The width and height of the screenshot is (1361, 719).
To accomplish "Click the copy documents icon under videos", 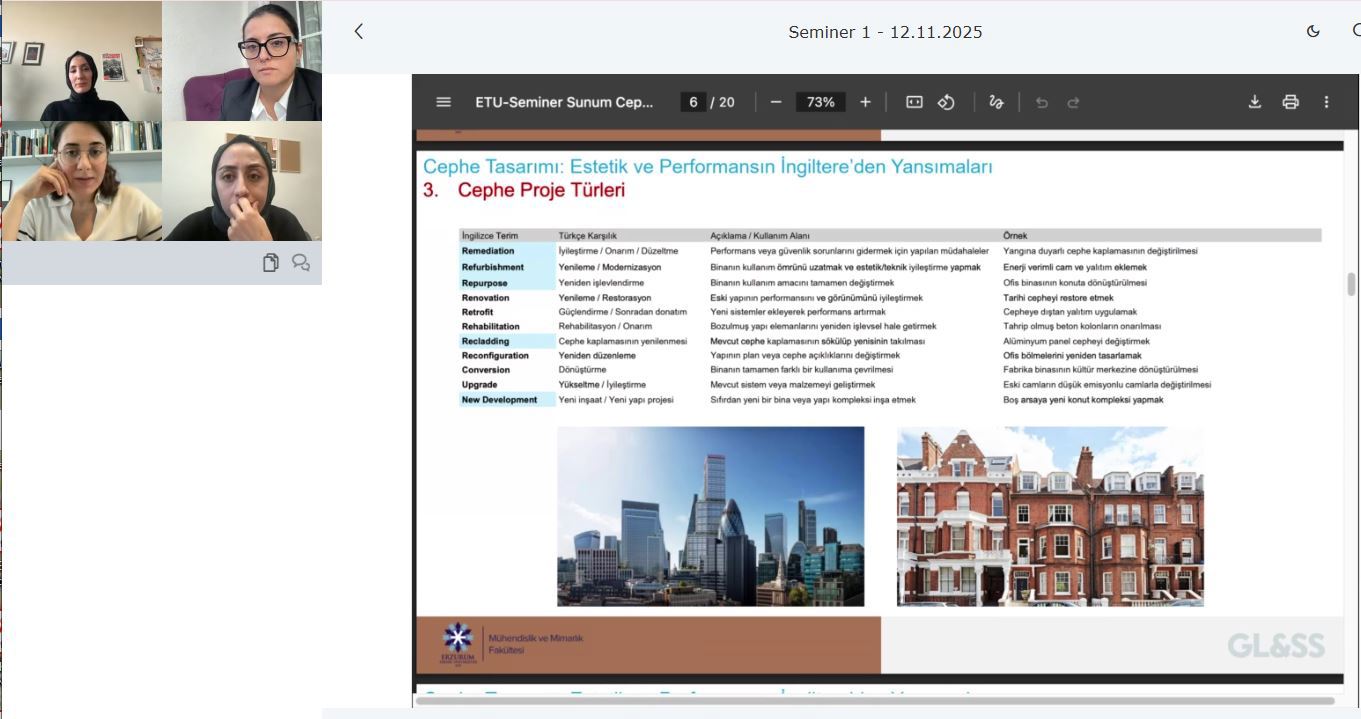I will pyautogui.click(x=270, y=263).
